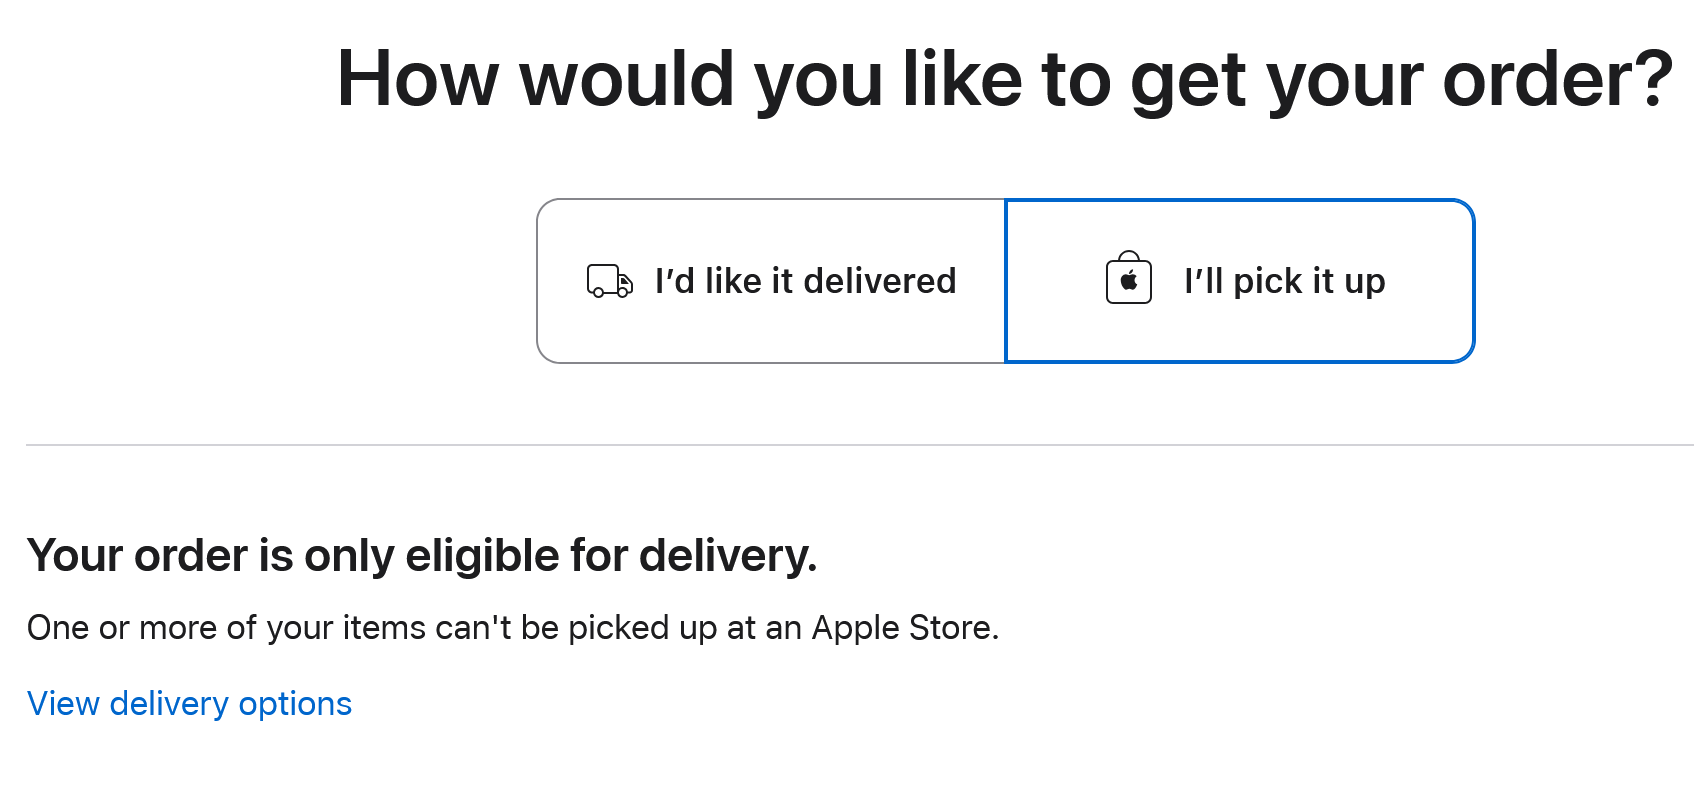Click the delivery eligibility heading text
Screen dimensions: 1694x794
[x=422, y=556]
